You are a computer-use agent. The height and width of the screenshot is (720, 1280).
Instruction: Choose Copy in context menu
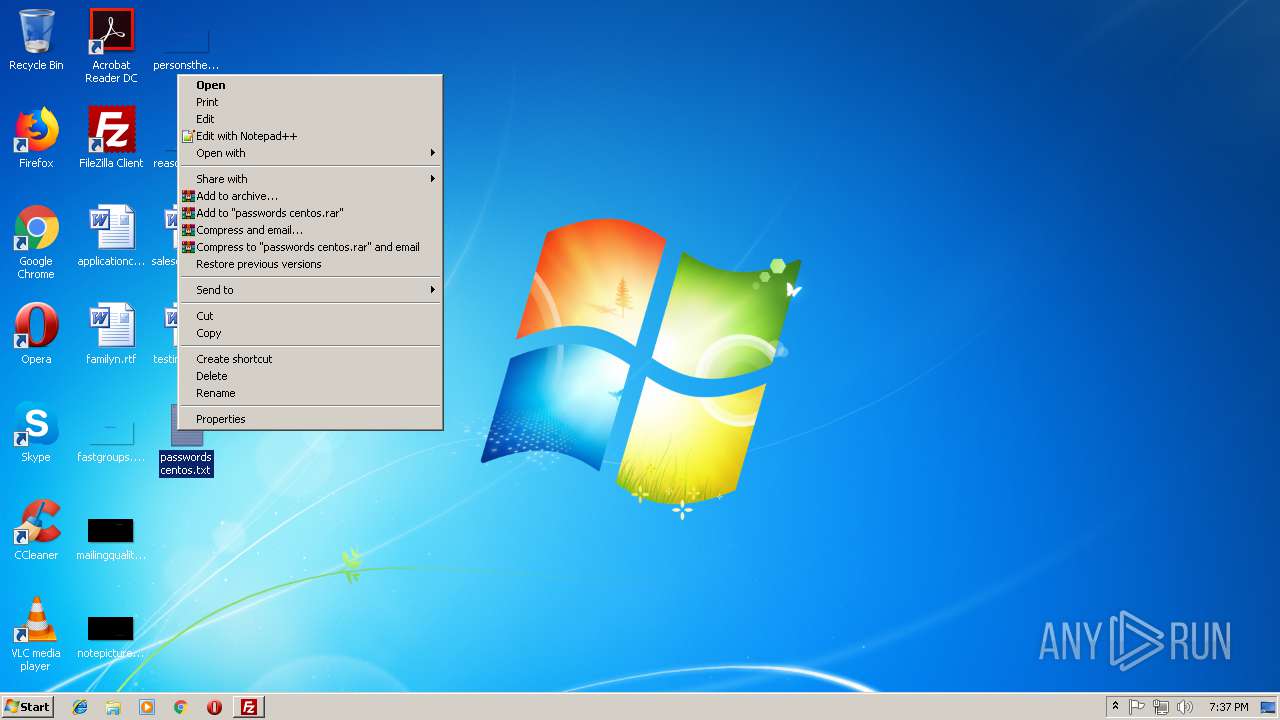point(310,333)
